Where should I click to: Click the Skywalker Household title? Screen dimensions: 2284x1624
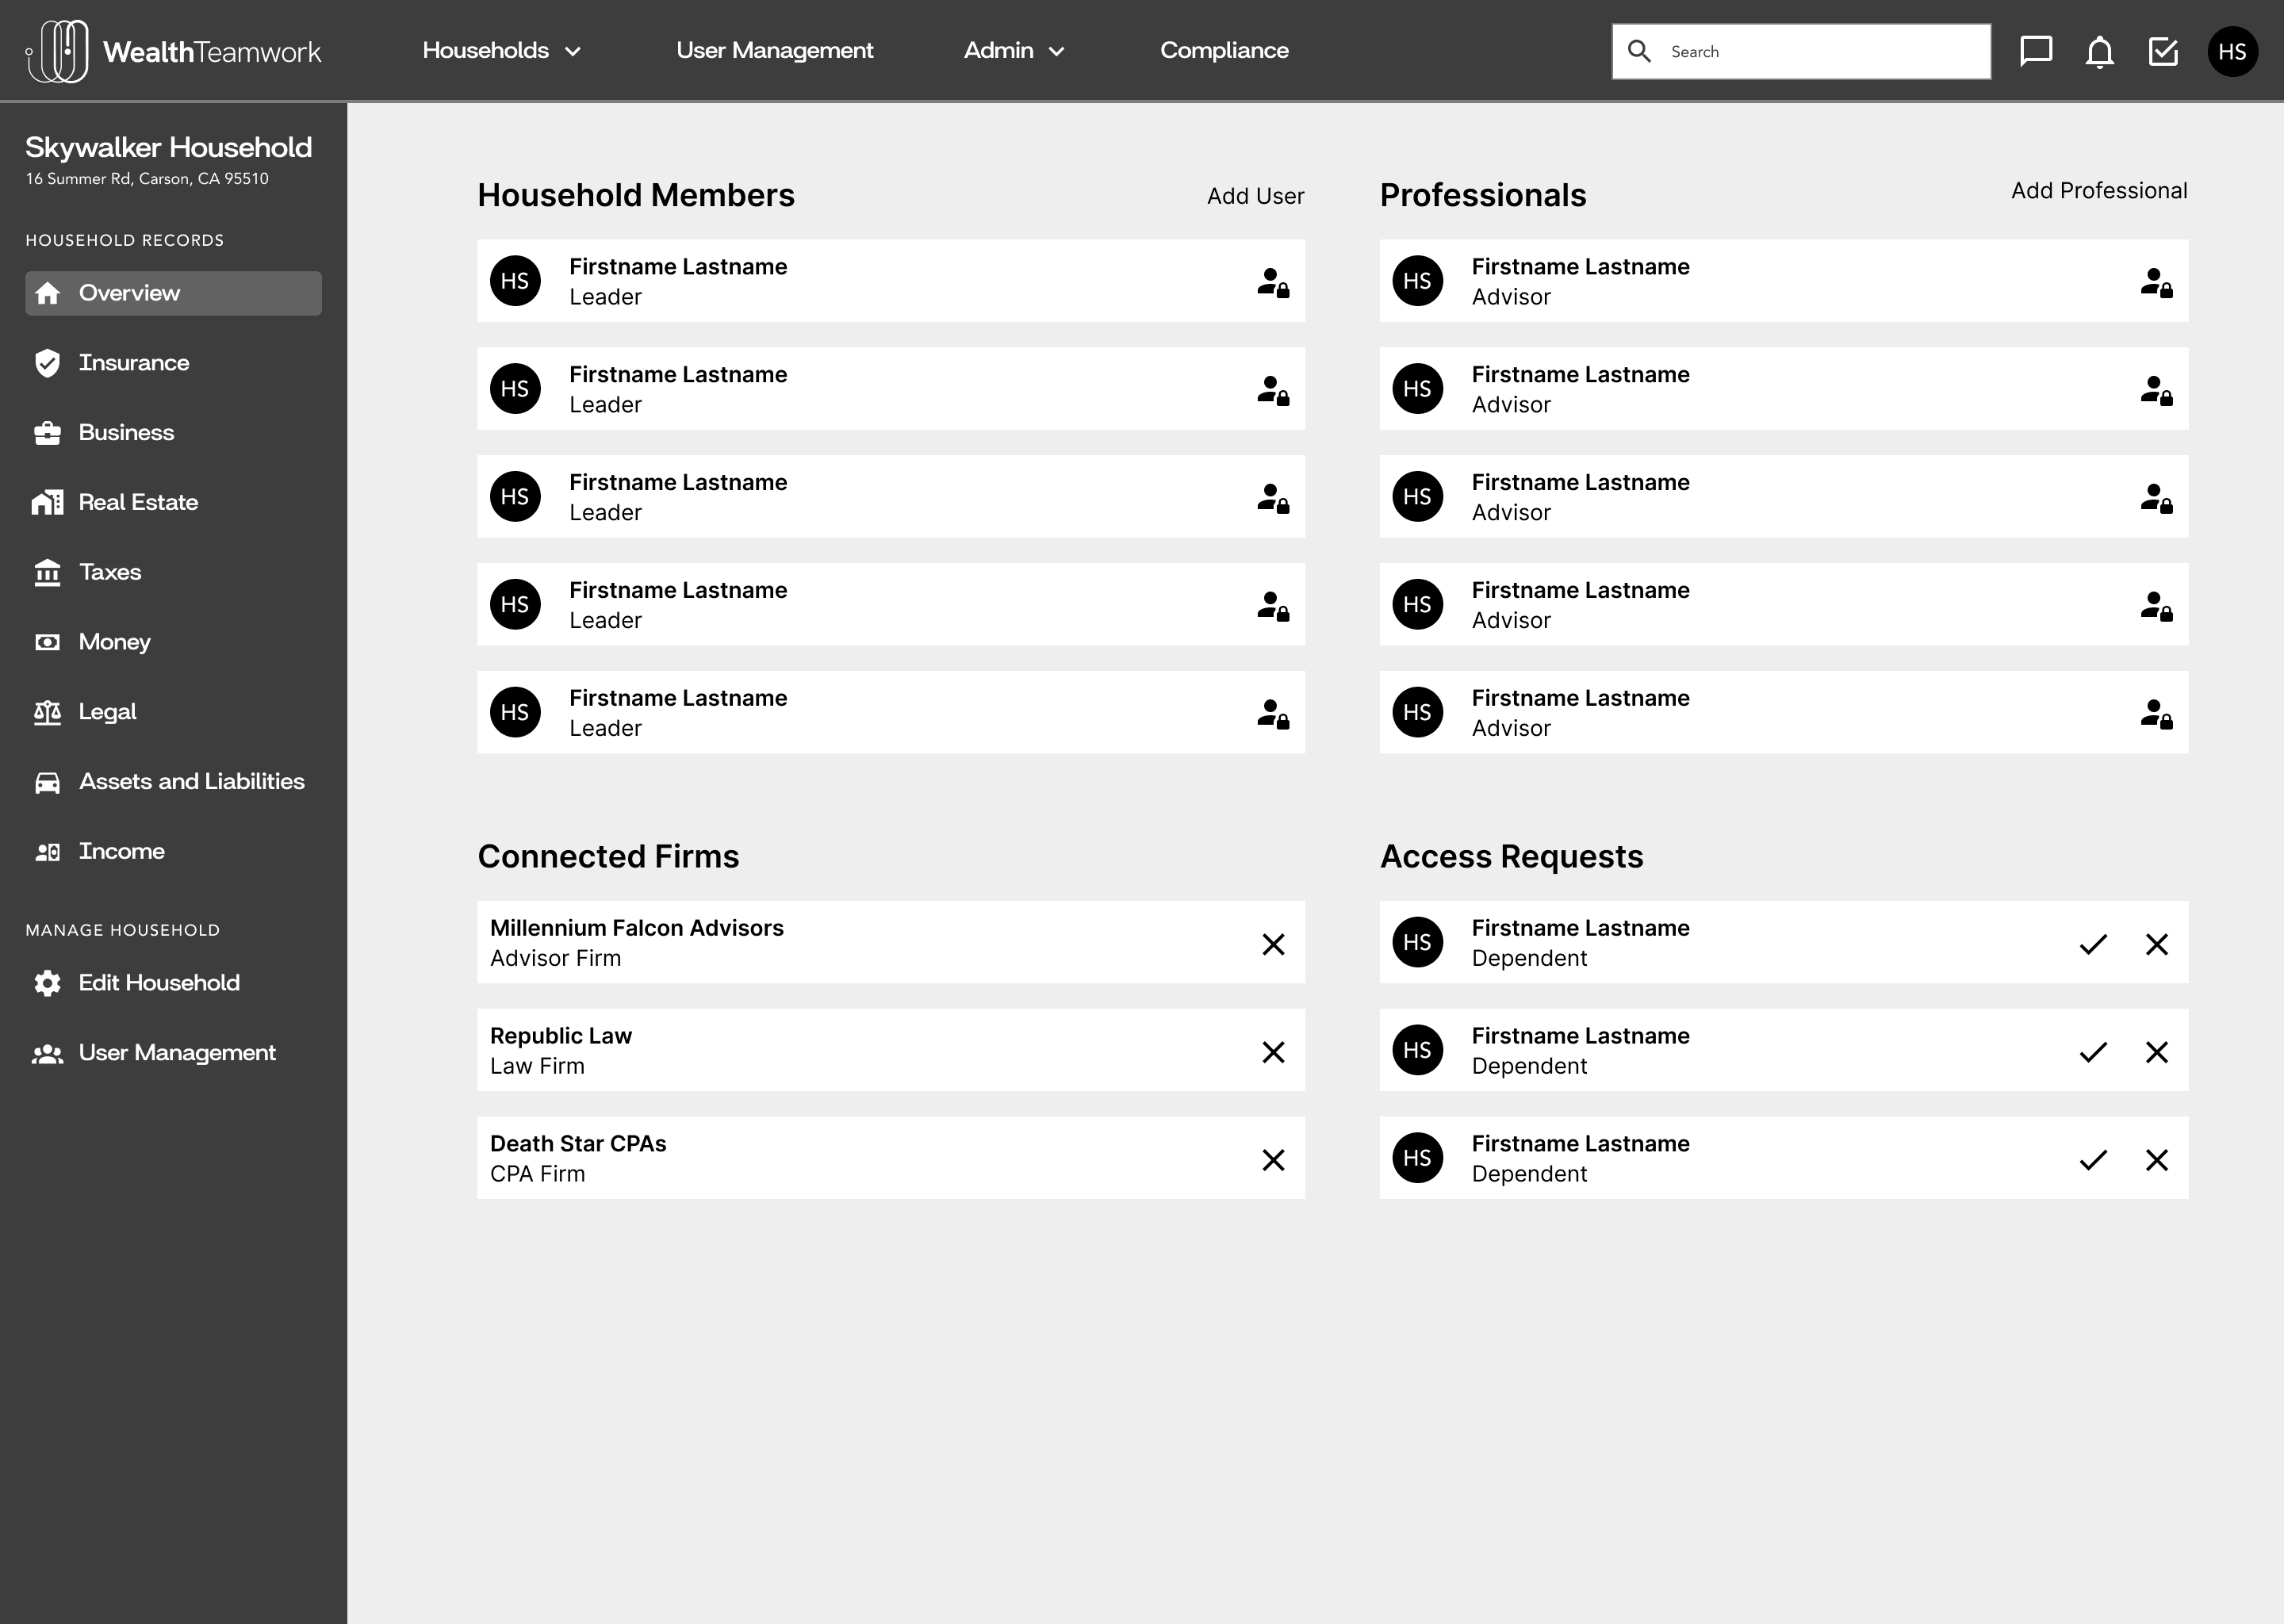(x=169, y=147)
